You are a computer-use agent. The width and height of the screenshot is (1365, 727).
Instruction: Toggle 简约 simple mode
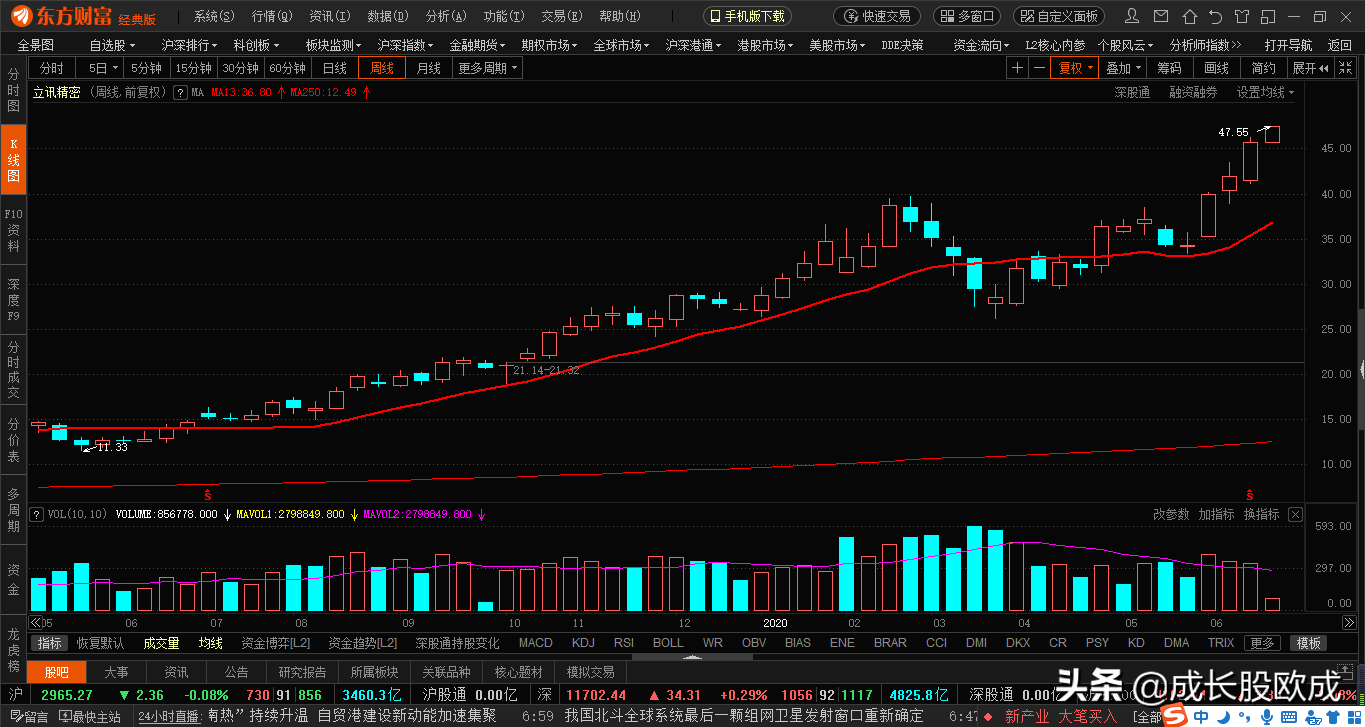pos(1263,68)
